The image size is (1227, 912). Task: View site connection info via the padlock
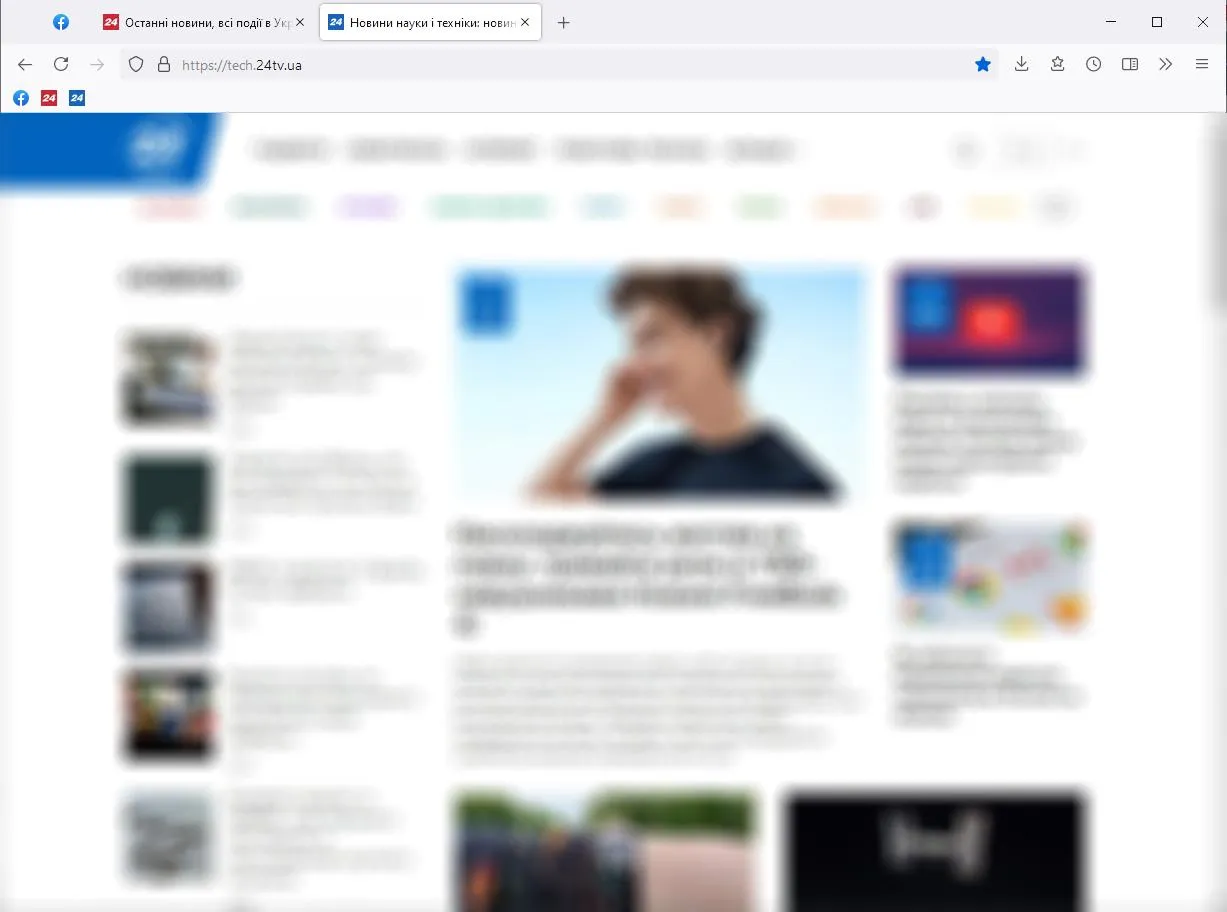pyautogui.click(x=163, y=64)
